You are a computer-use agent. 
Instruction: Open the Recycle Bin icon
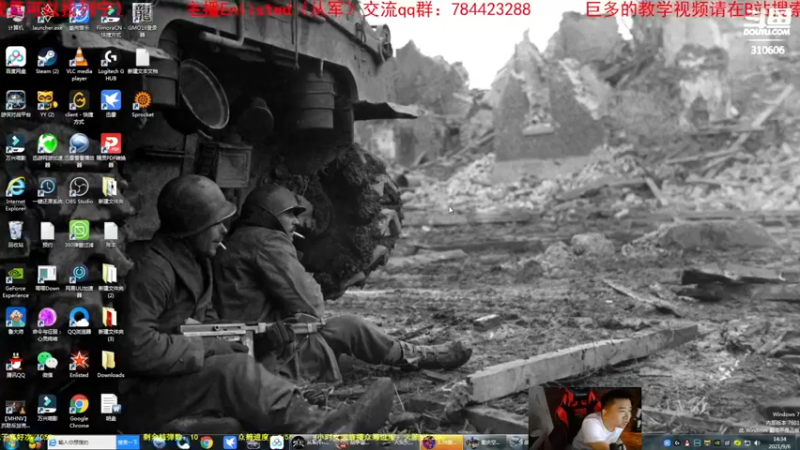click(x=15, y=234)
